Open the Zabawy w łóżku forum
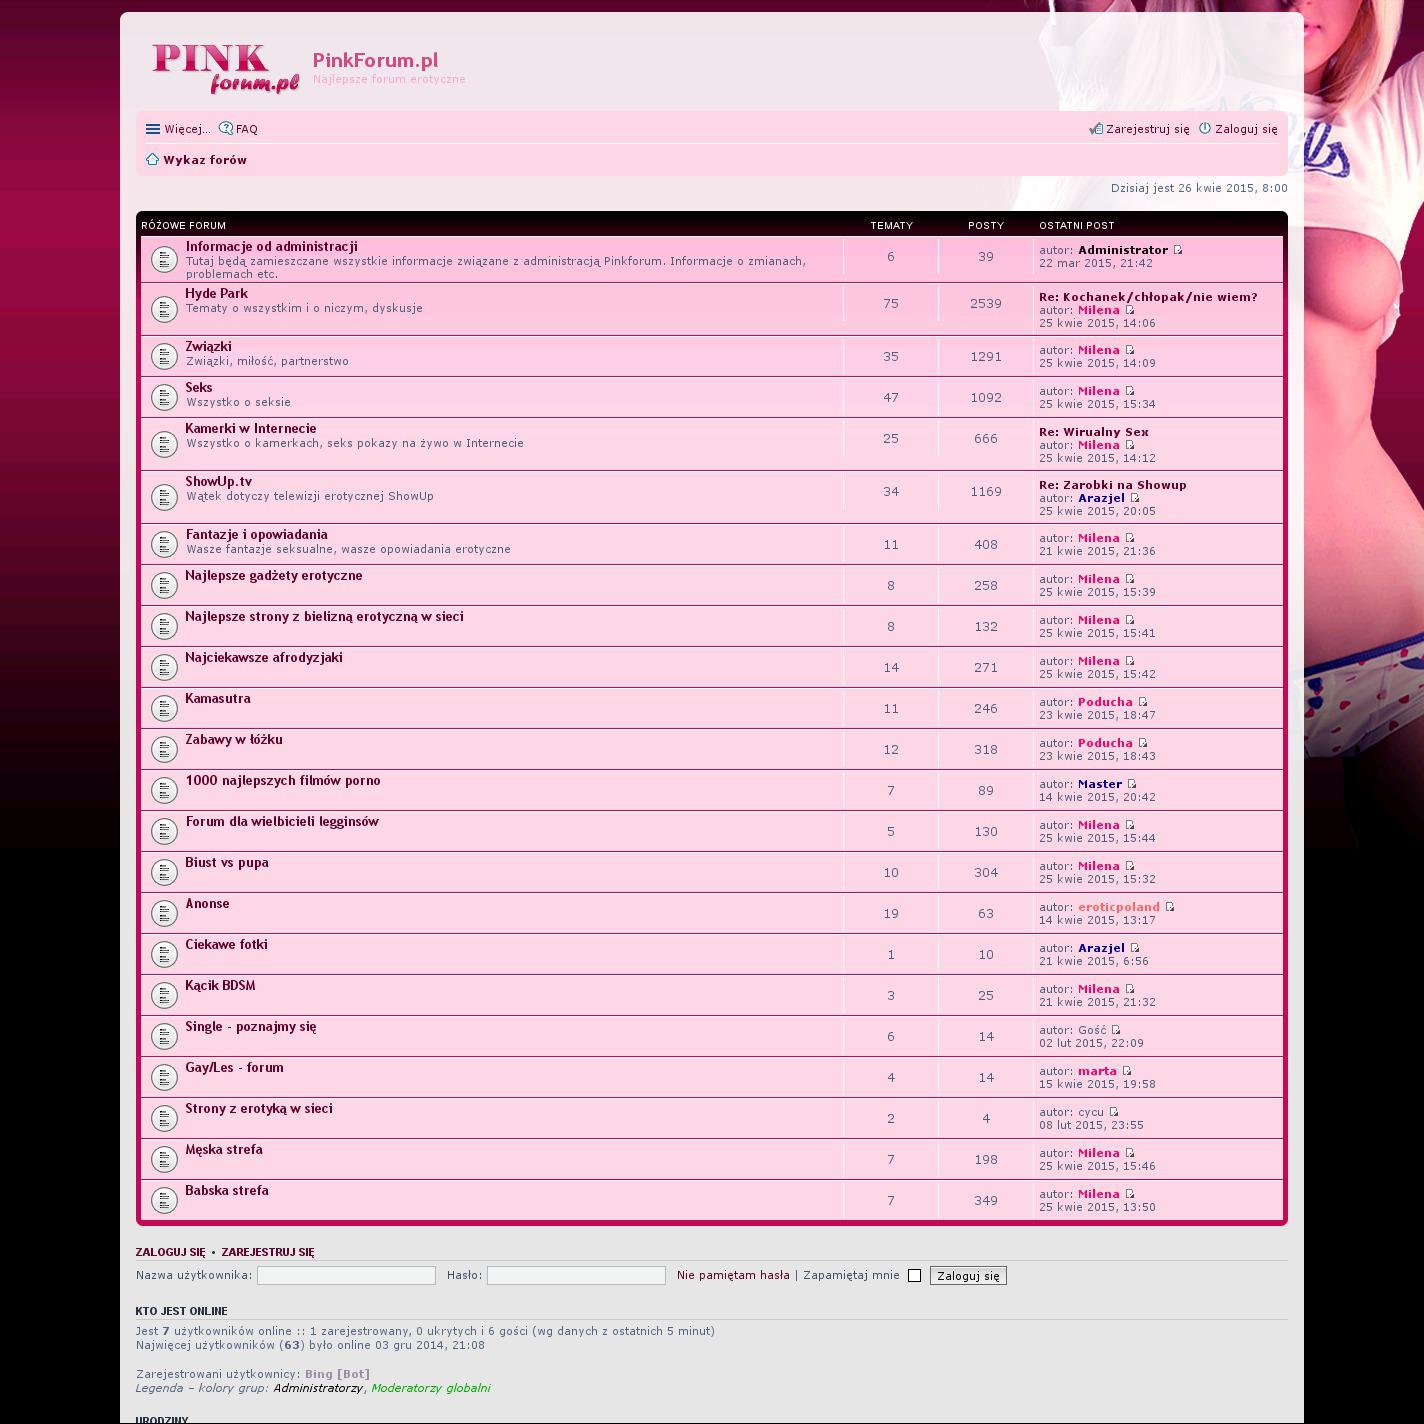 coord(234,740)
